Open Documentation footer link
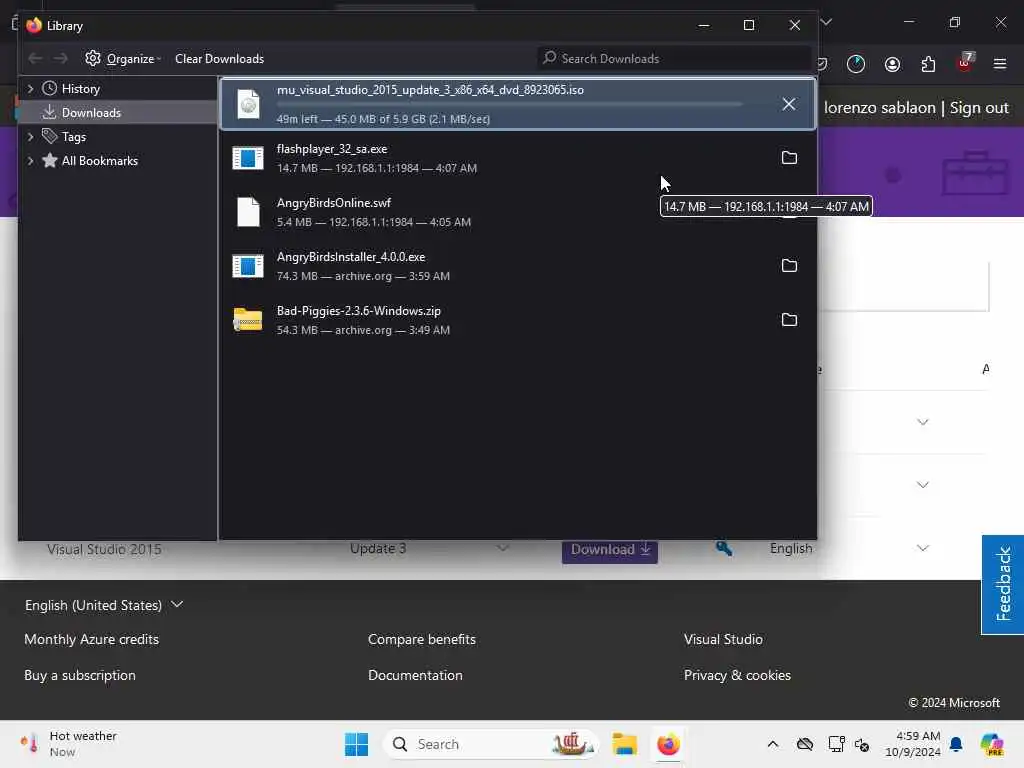The height and width of the screenshot is (768, 1024). pos(415,675)
